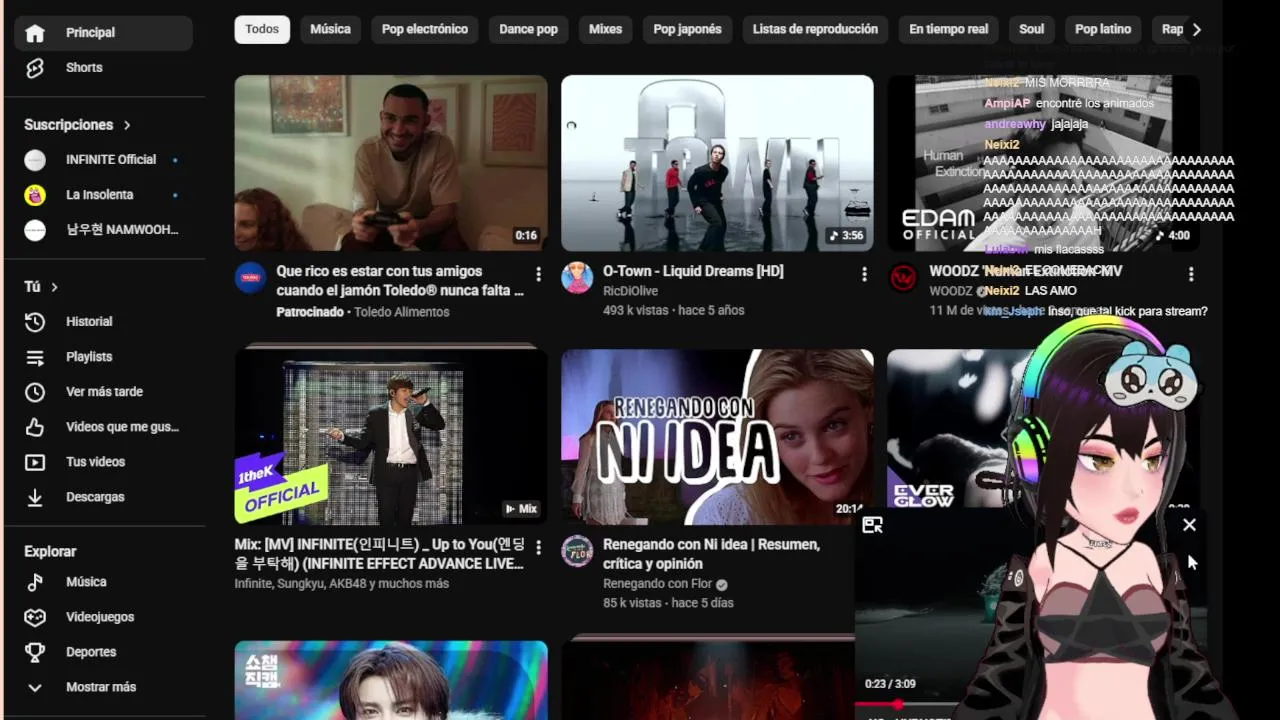The width and height of the screenshot is (1280, 720).
Task: Expand the miniplayer to full view
Action: pyautogui.click(x=872, y=525)
